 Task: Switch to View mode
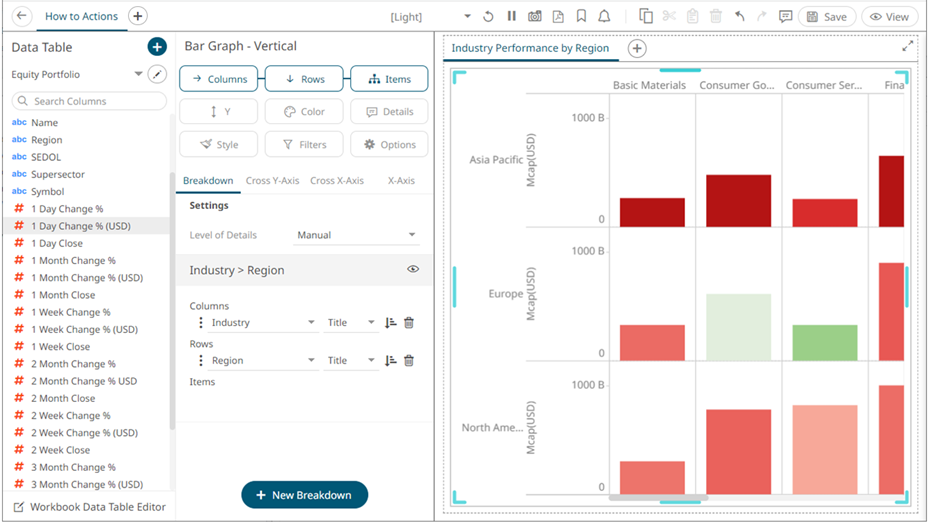pyautogui.click(x=889, y=17)
